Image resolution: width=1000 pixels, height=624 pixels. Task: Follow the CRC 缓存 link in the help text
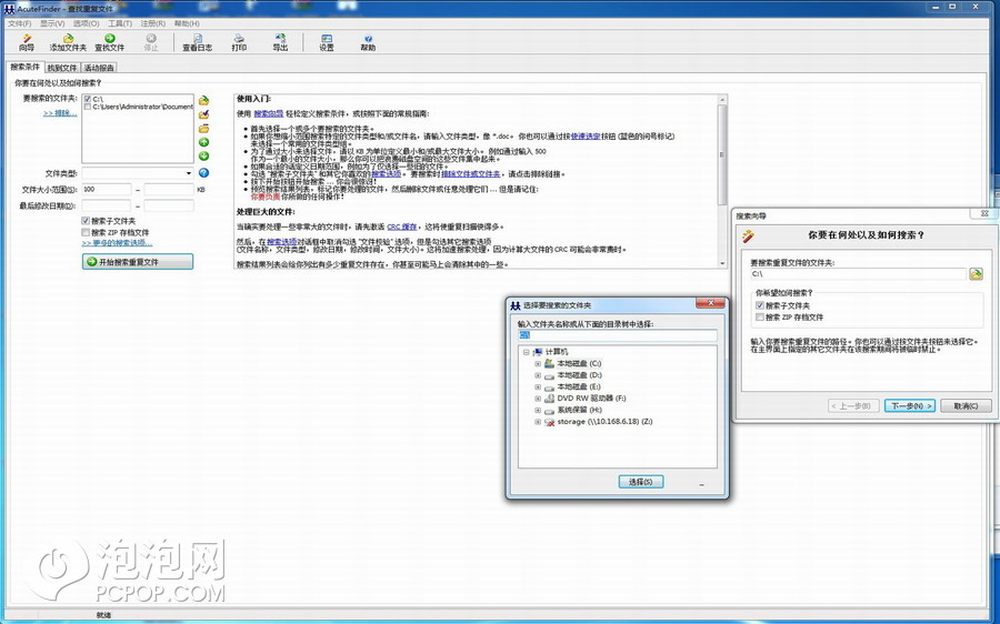click(402, 227)
